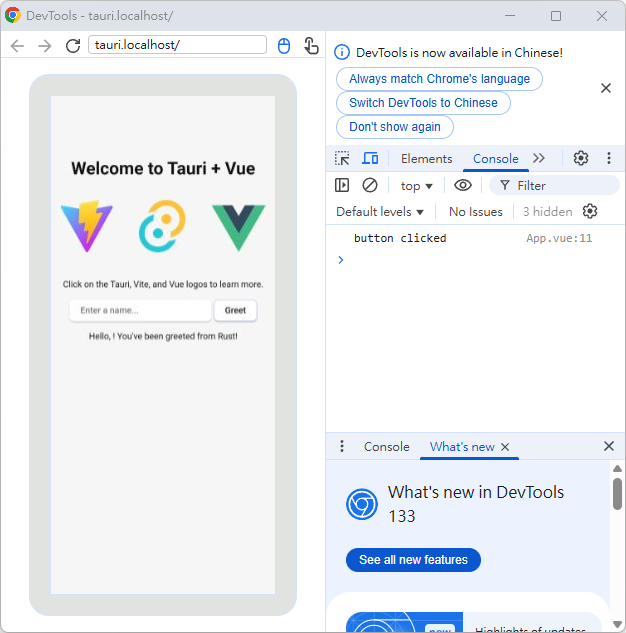626x633 pixels.
Task: Go forward using the forward arrow
Action: pos(45,46)
